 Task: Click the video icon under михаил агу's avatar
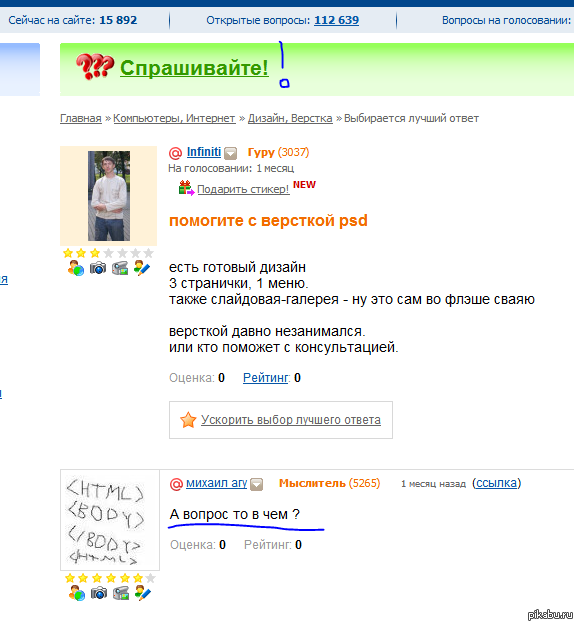point(121,593)
